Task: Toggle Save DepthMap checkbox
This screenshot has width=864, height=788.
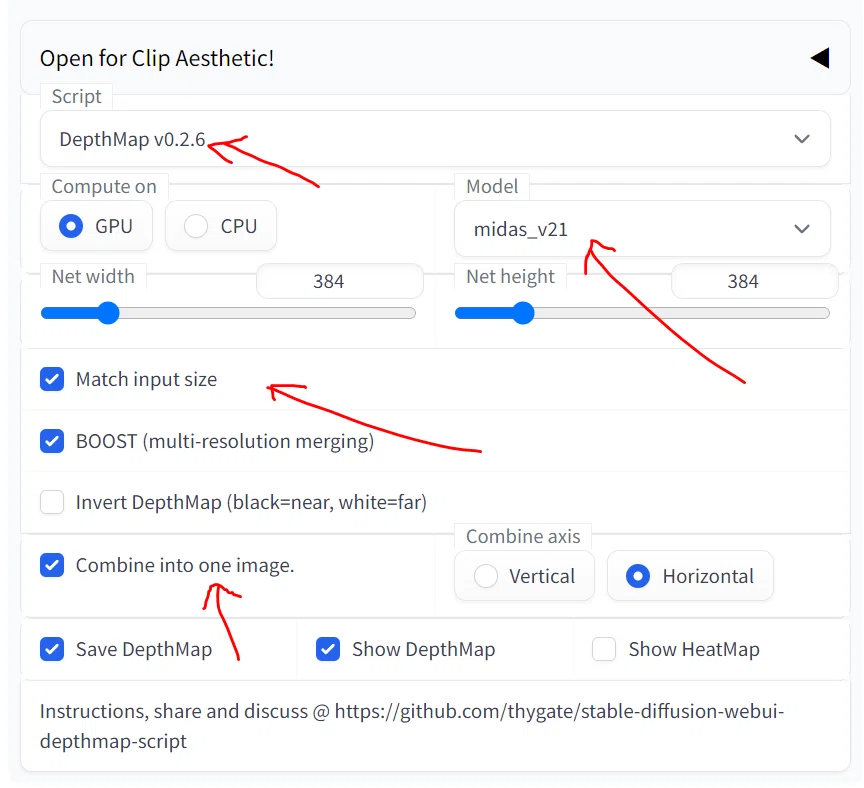Action: 52,649
